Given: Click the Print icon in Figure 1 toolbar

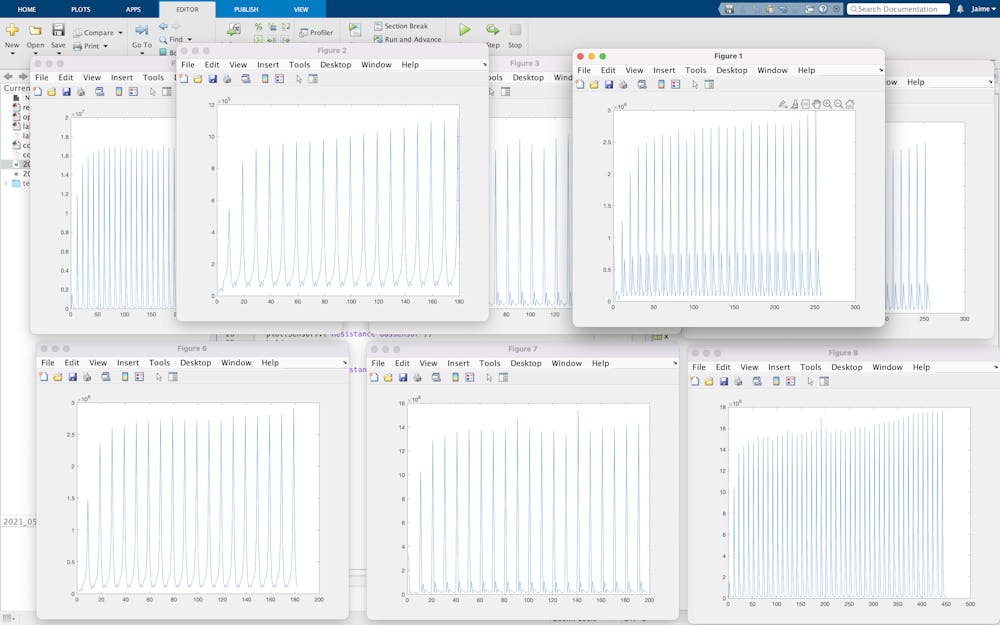Looking at the screenshot, I should point(622,84).
